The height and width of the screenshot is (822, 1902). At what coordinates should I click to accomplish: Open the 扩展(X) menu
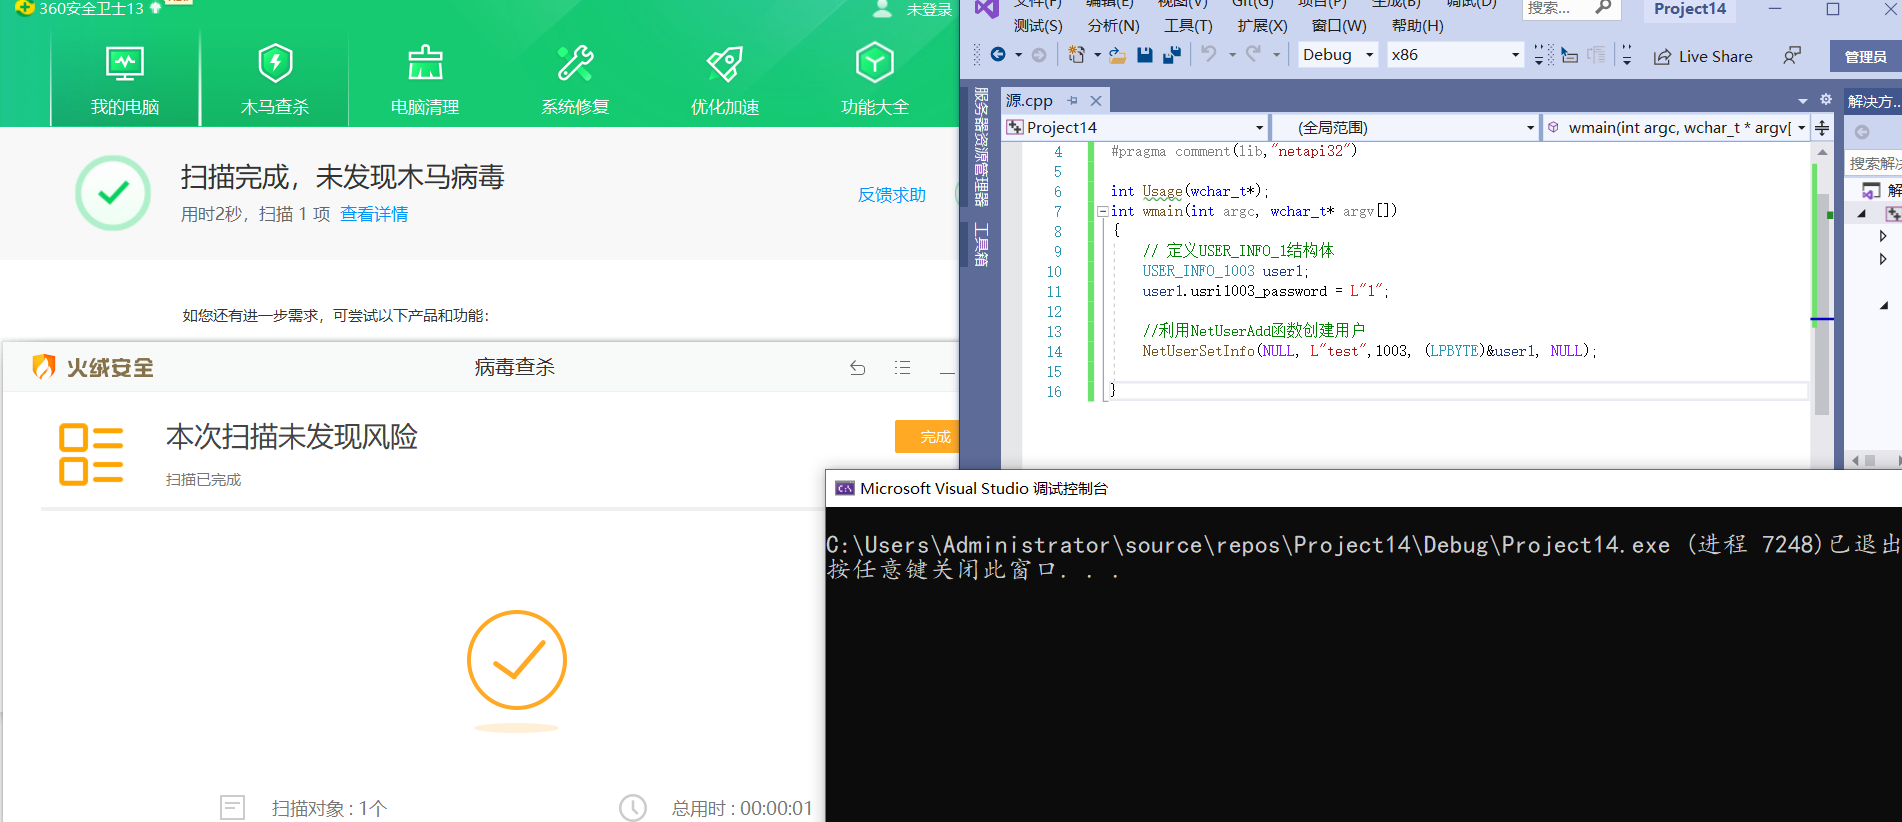pos(1262,26)
